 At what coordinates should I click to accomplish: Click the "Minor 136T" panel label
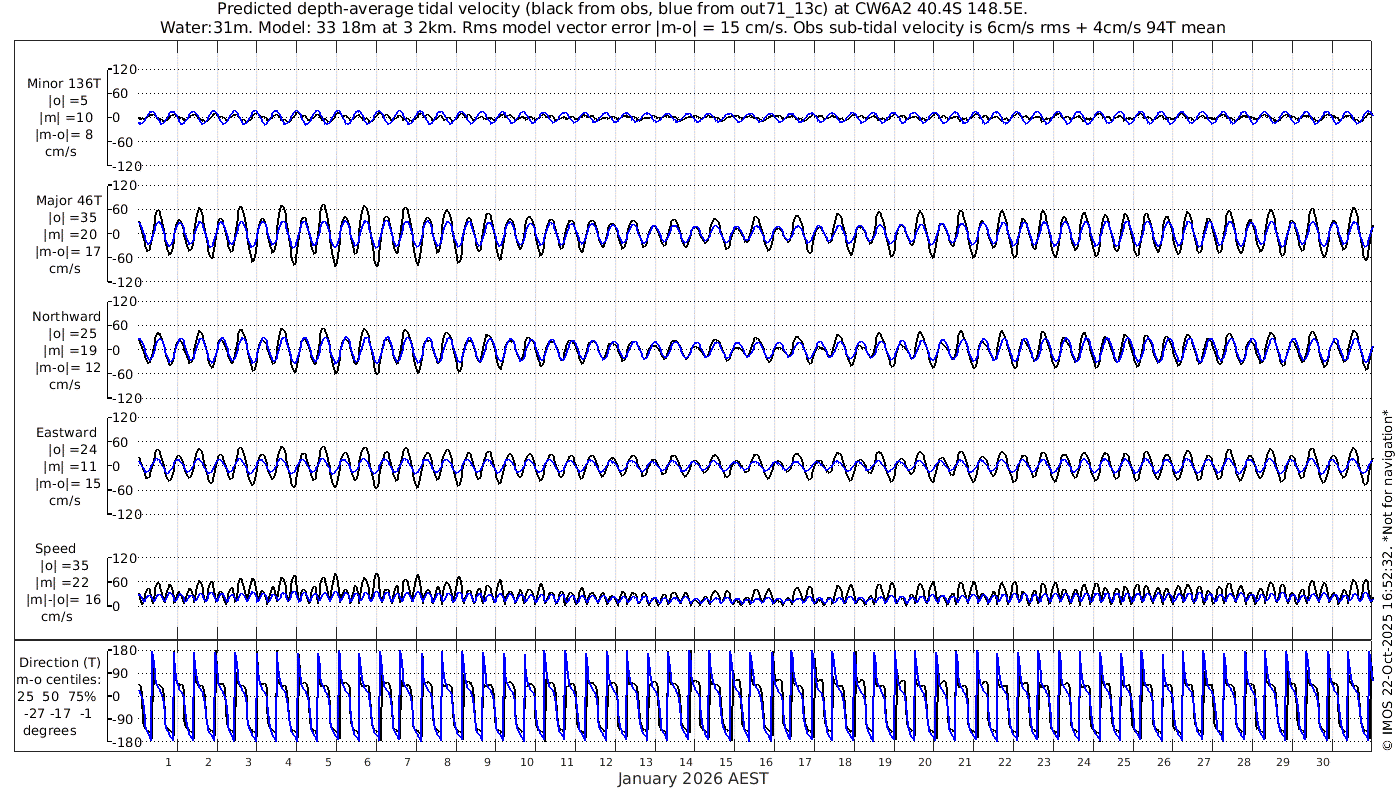tap(64, 83)
